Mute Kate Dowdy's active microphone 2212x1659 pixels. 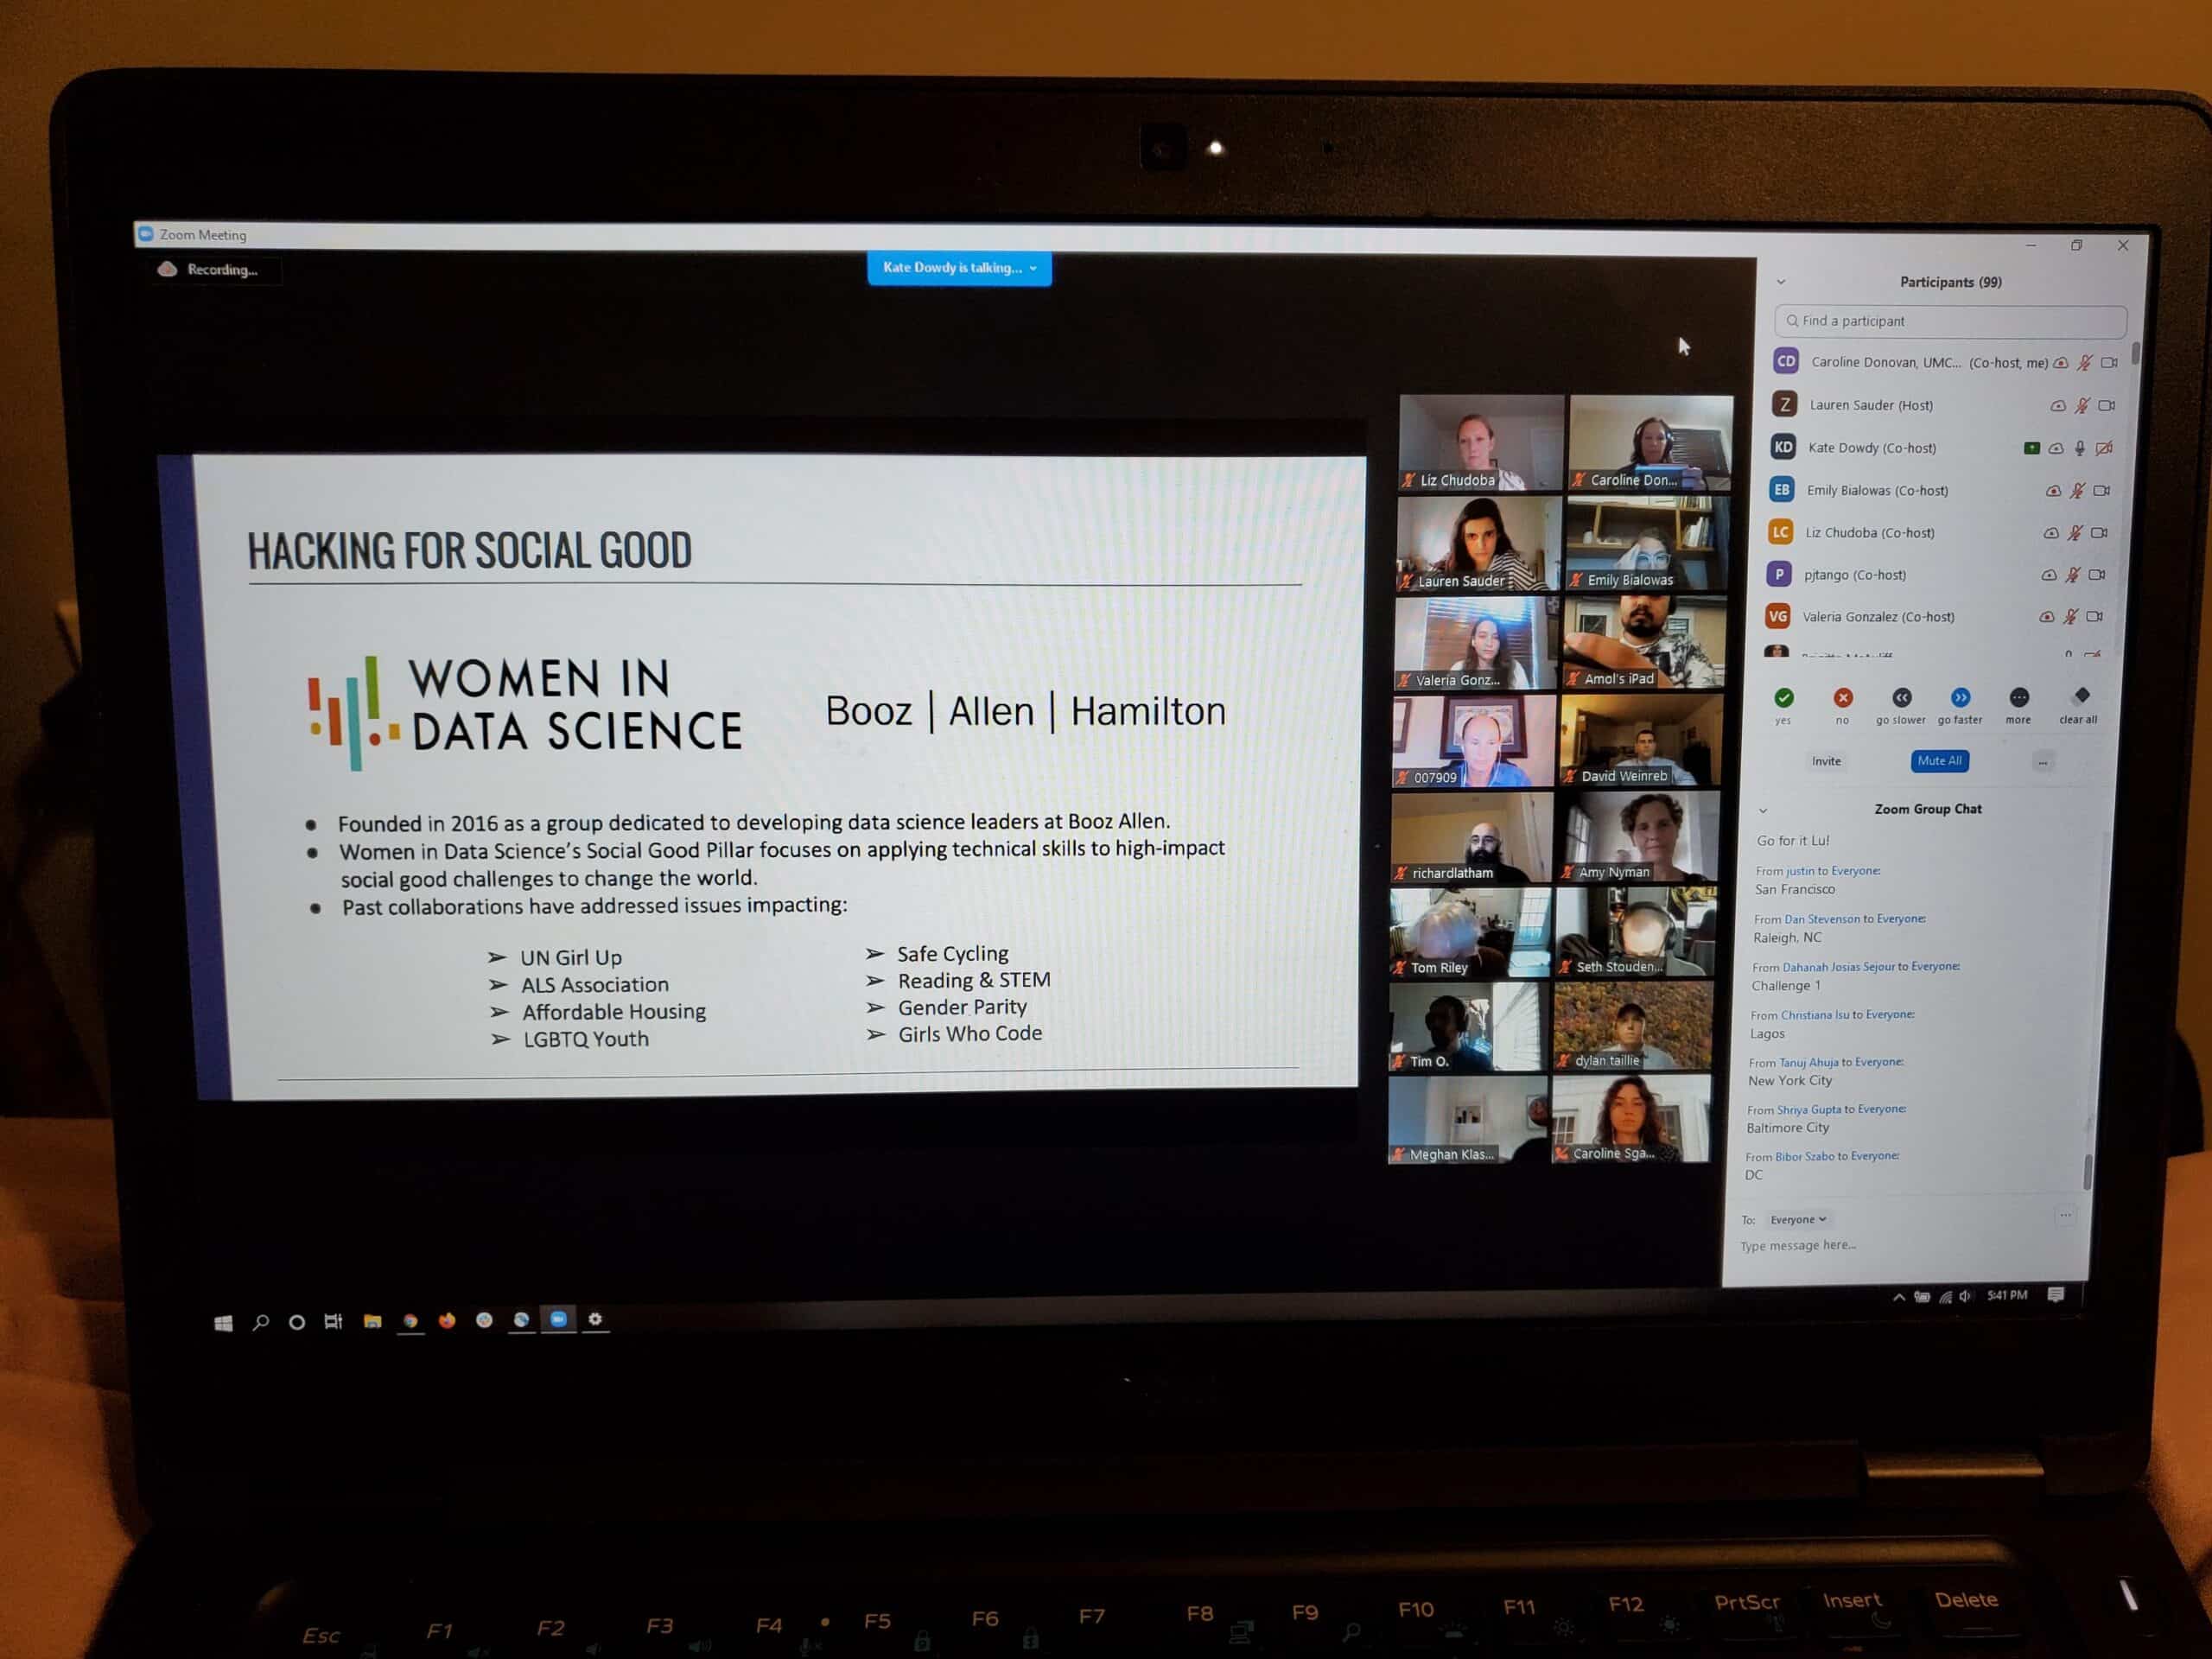2080,448
